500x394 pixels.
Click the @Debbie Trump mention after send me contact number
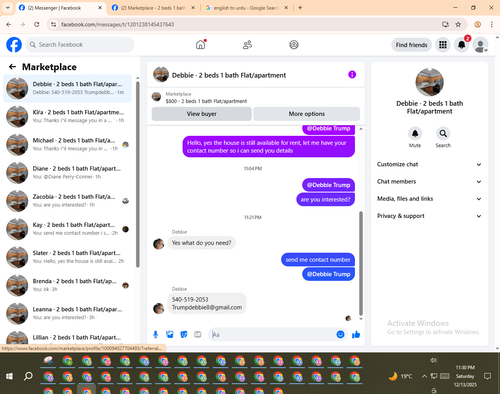pos(328,274)
